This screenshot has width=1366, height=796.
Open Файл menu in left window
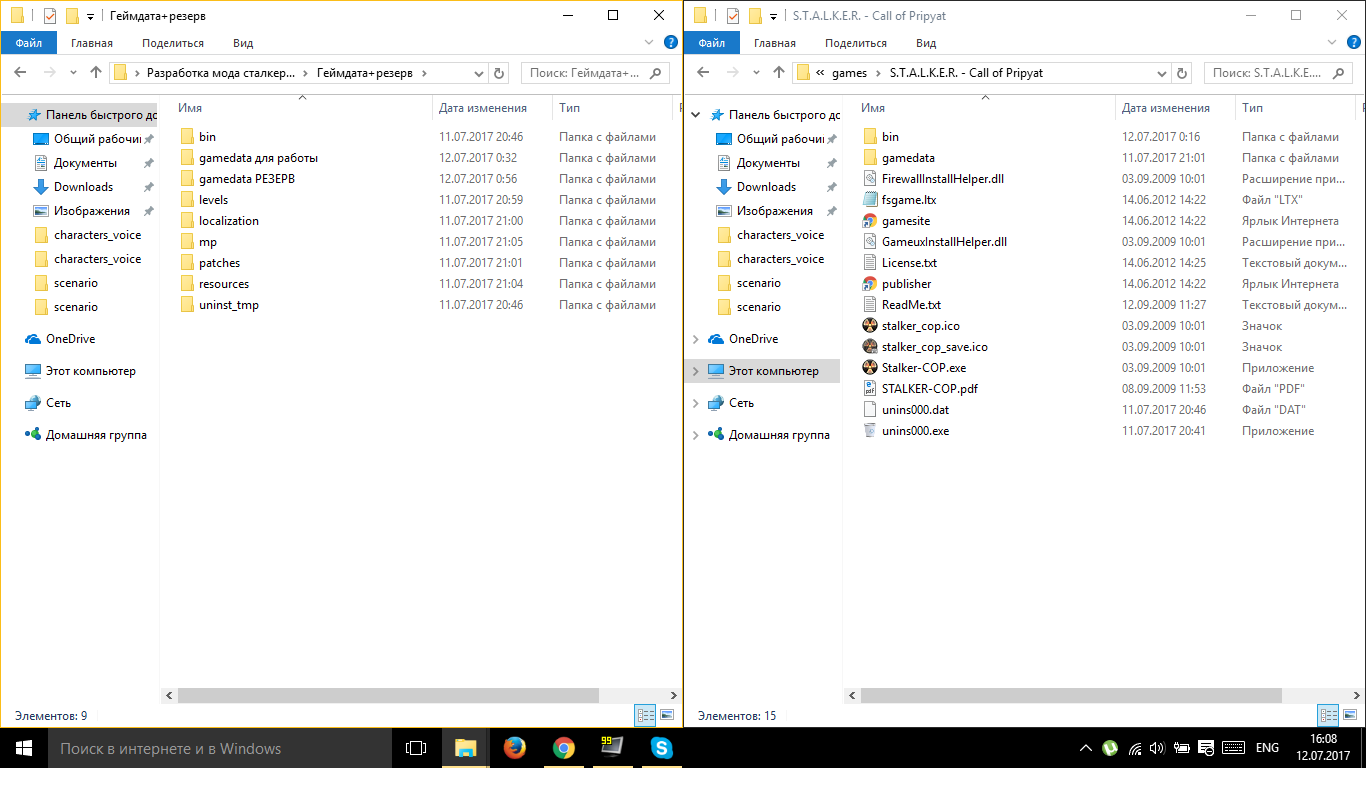28,43
